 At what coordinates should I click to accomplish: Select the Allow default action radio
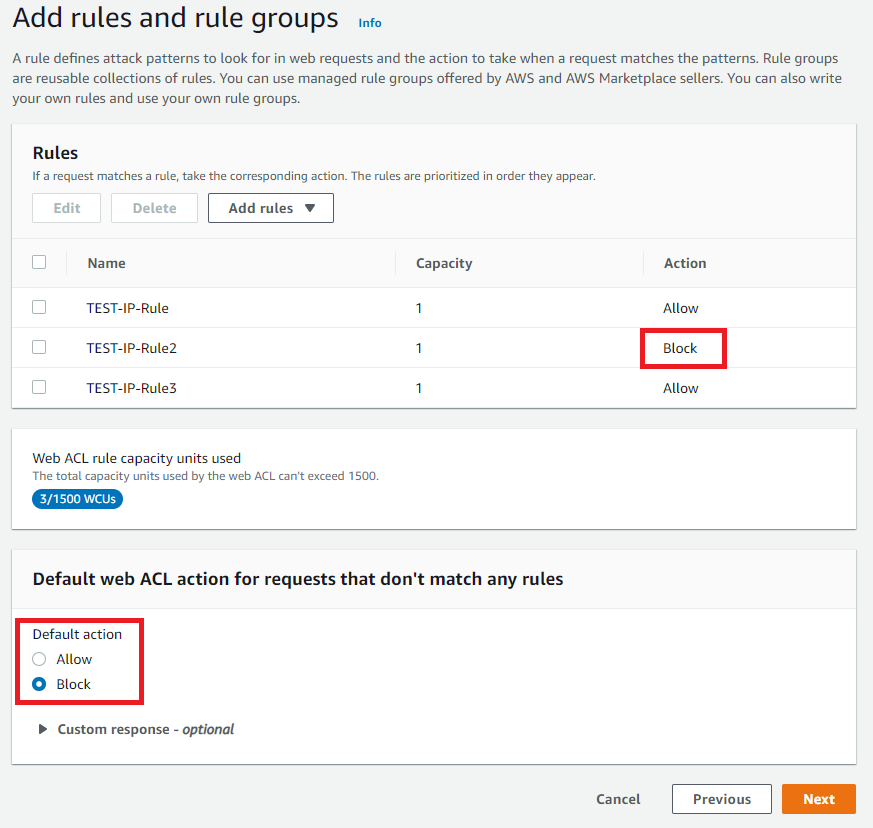point(39,659)
